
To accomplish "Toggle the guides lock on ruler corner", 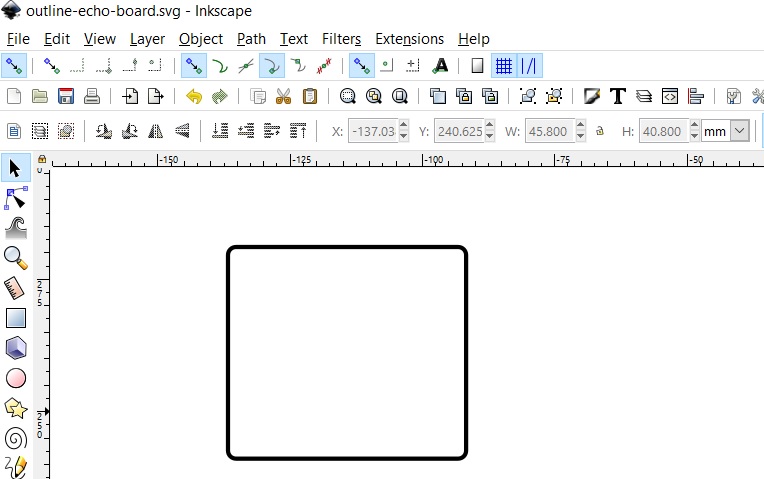I will tap(42, 159).
